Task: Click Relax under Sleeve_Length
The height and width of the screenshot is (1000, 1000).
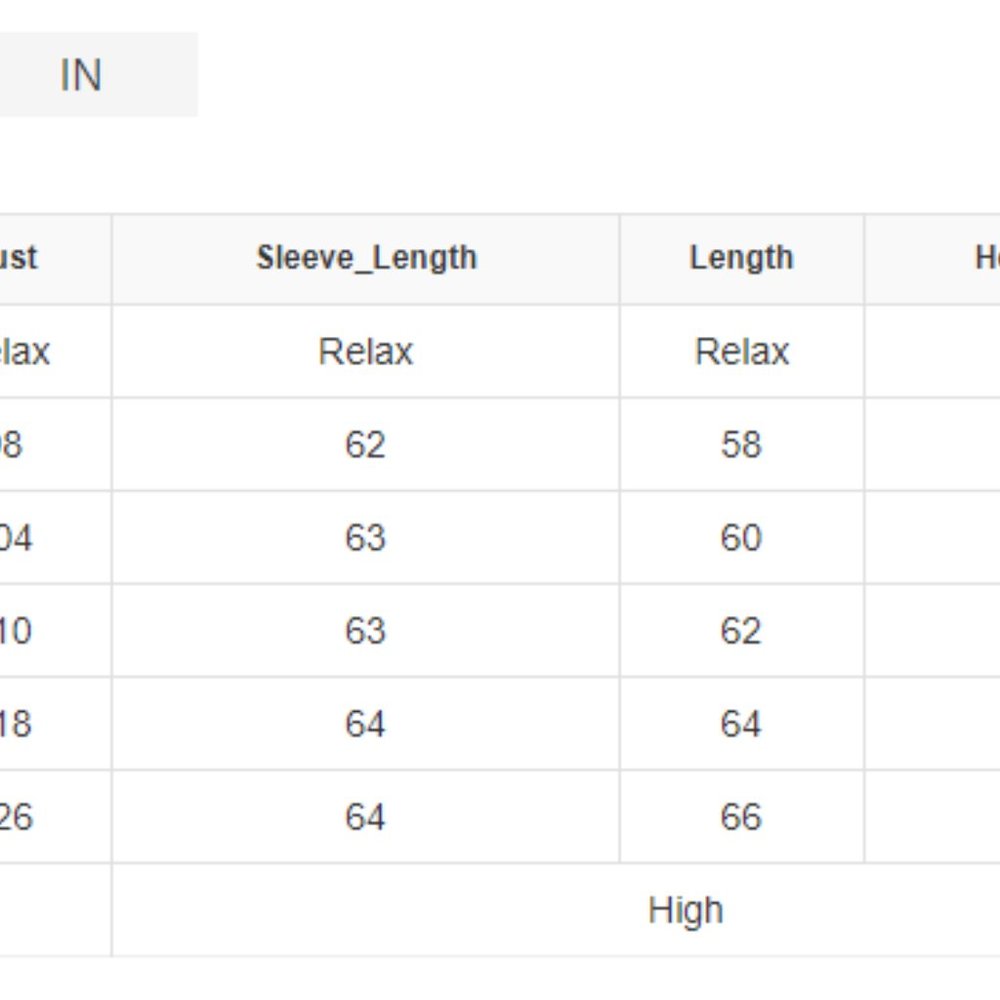Action: 366,351
